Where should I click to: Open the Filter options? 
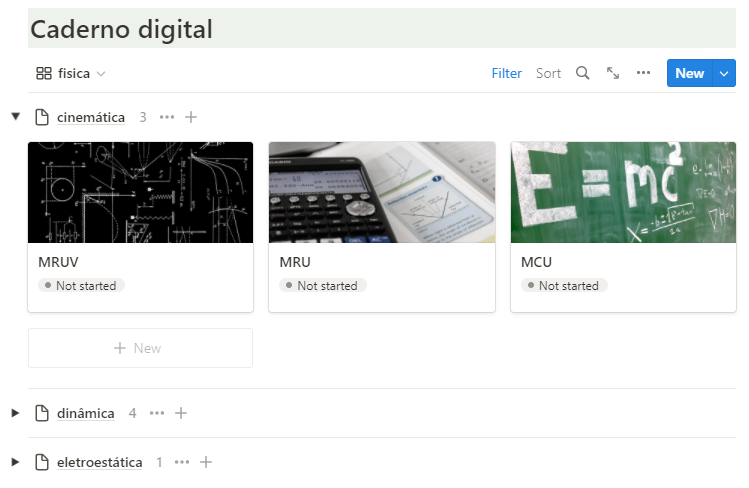point(506,73)
